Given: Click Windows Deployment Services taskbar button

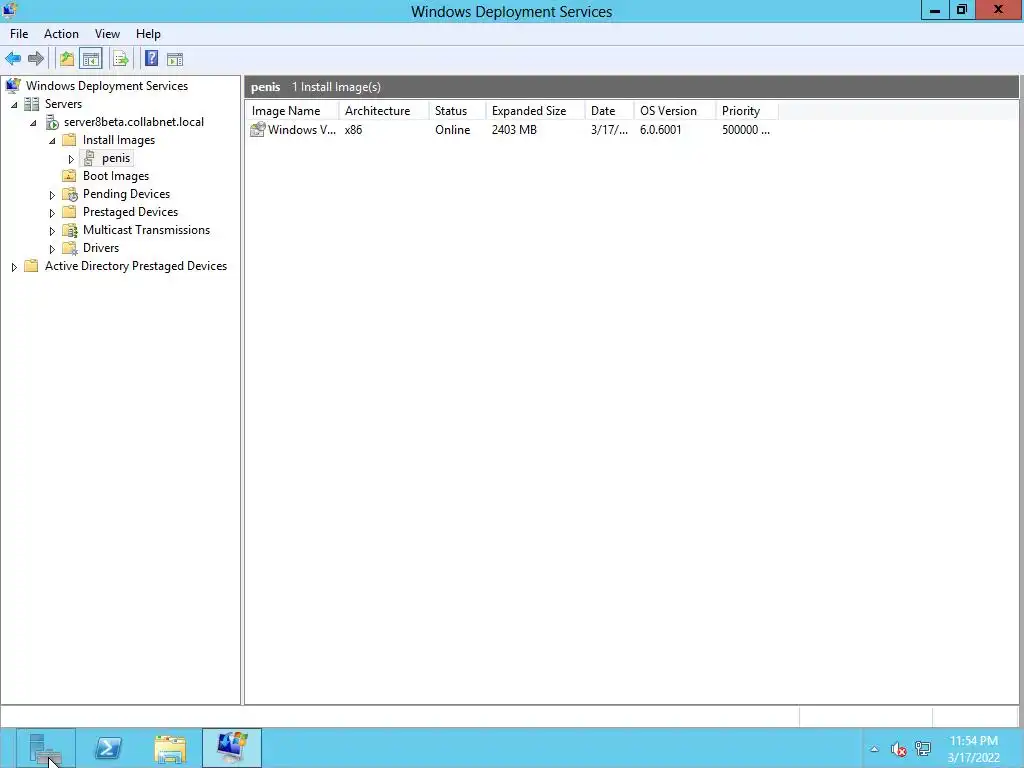Looking at the screenshot, I should point(232,748).
